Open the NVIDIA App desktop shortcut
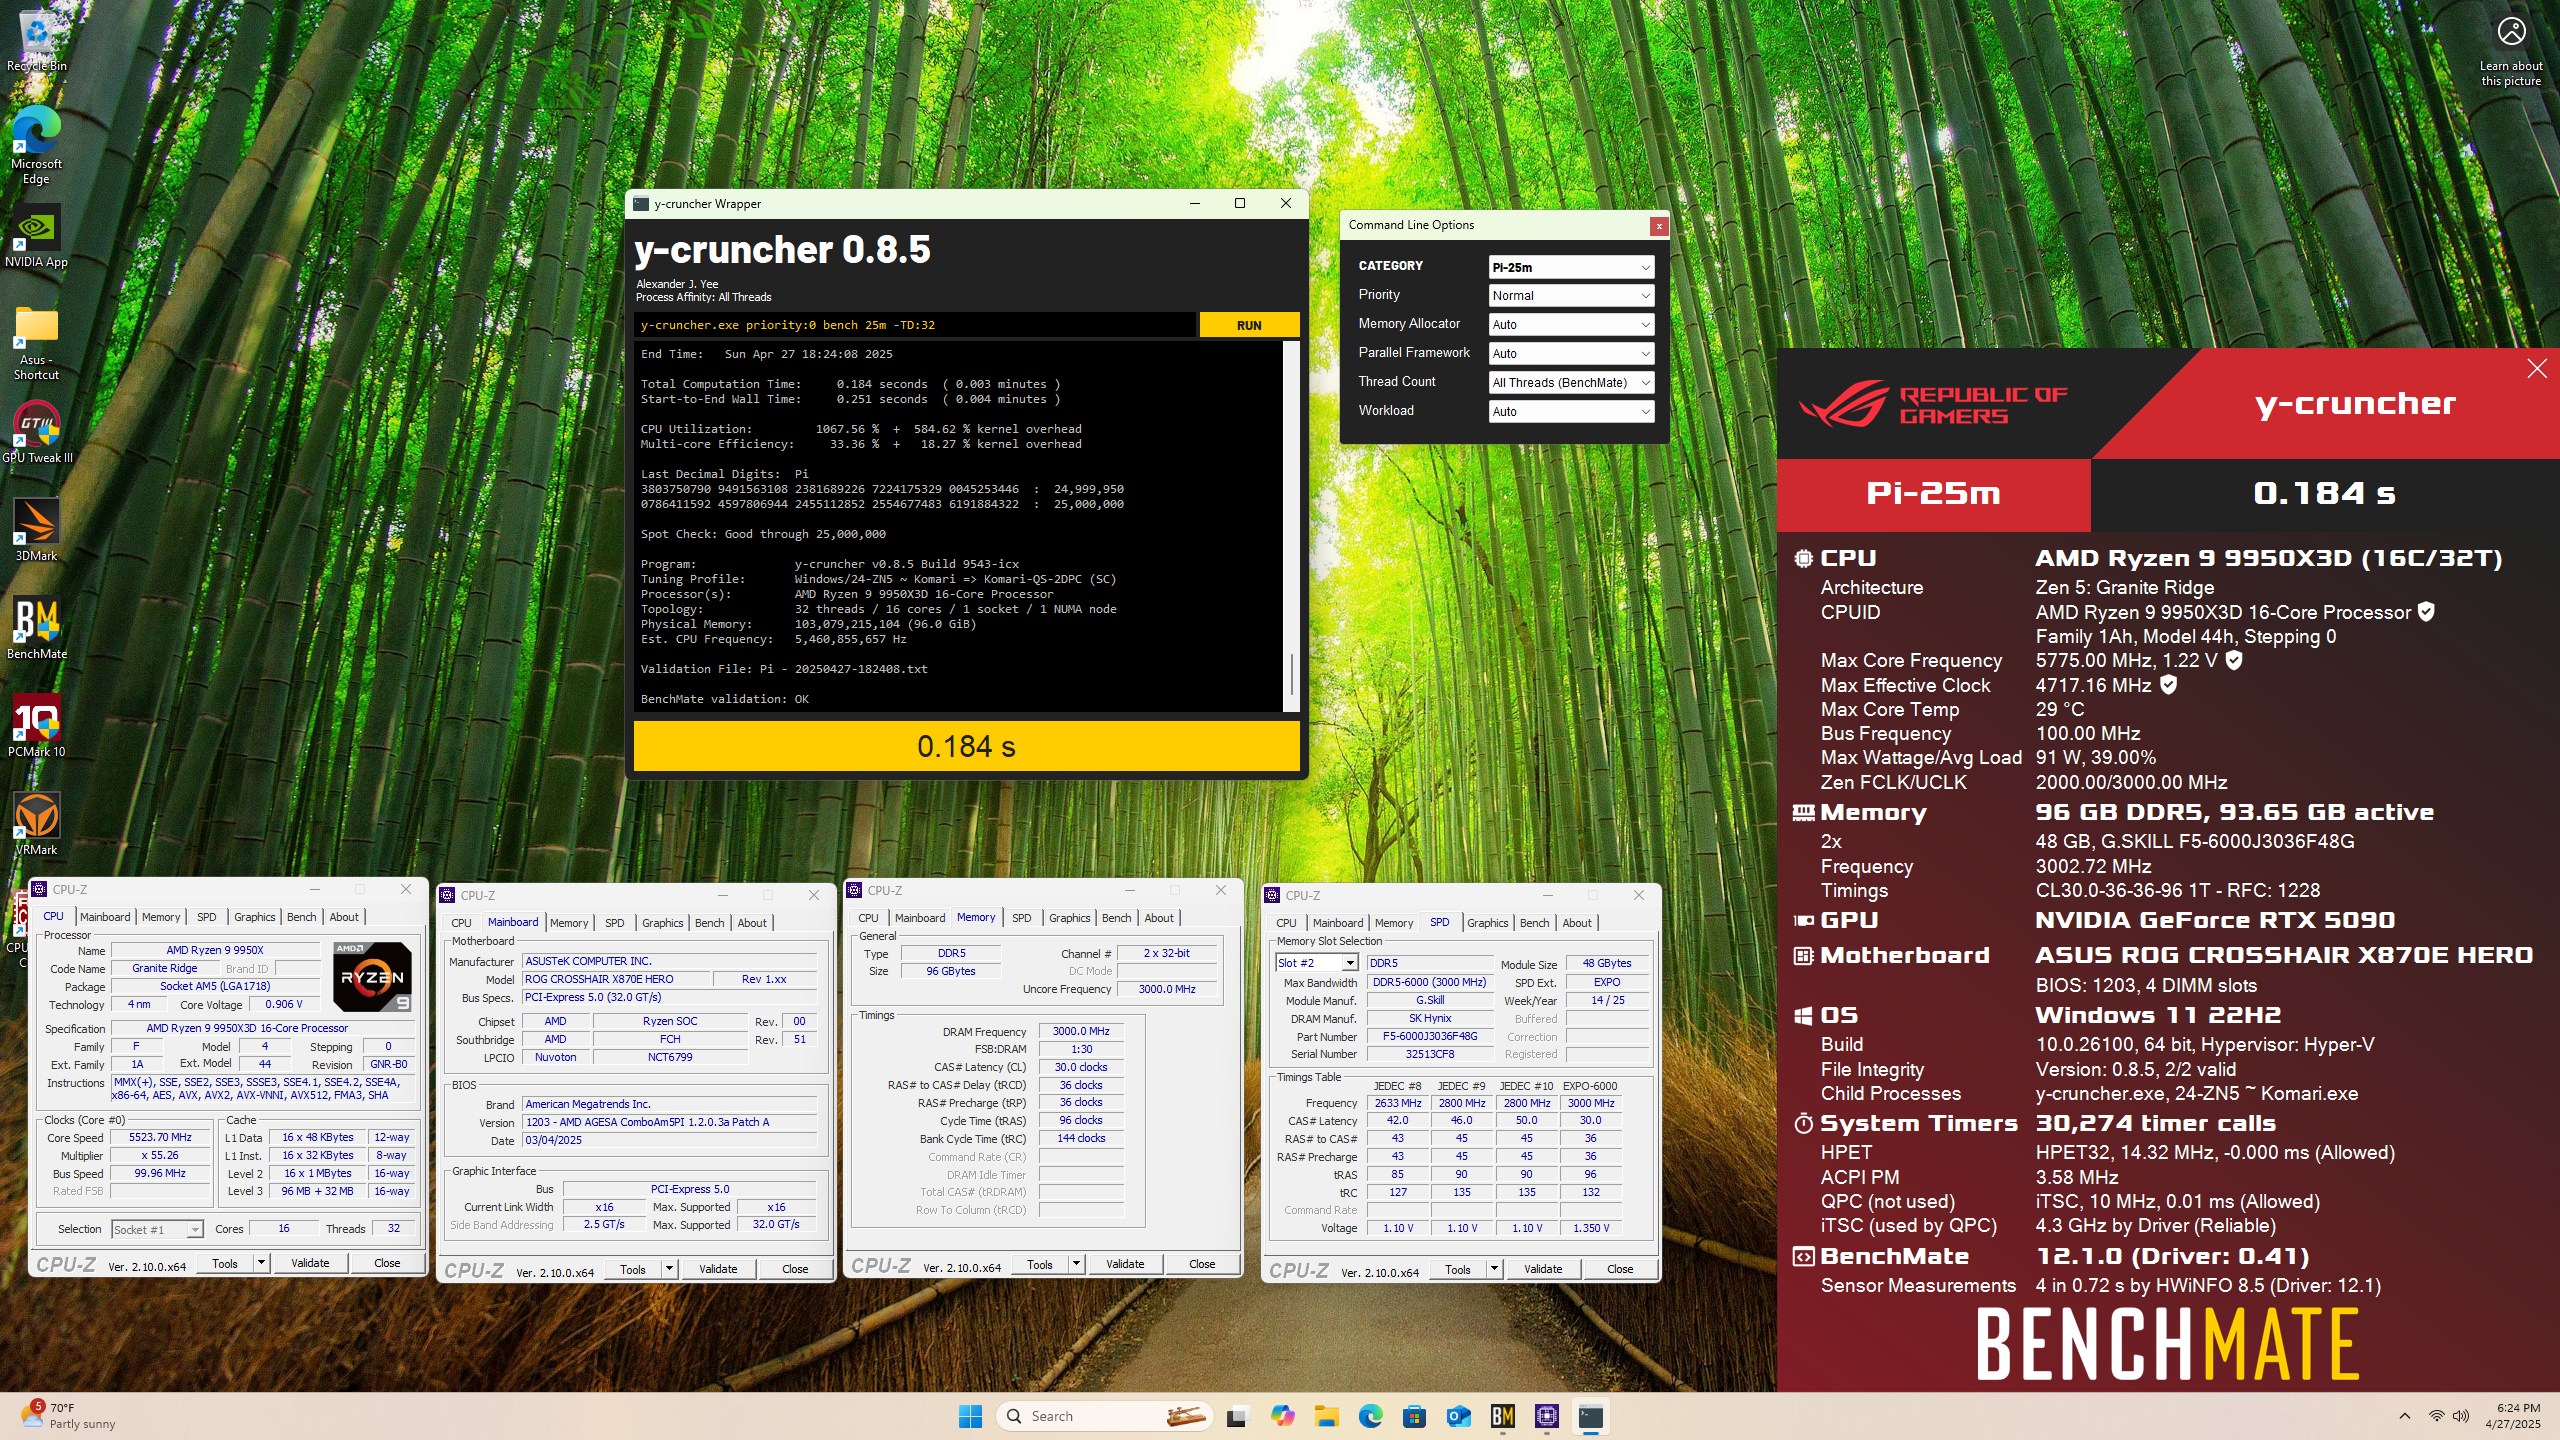2560x1440 pixels. pos(36,236)
